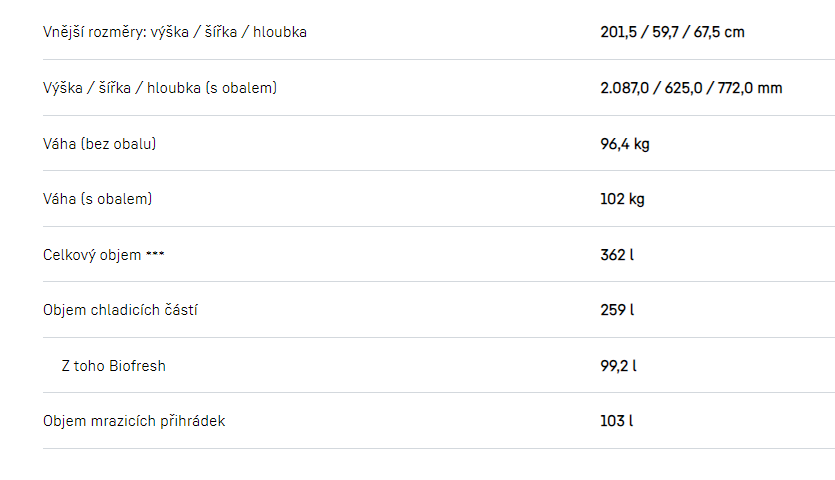Click the 'Objem chladicích částí' label
The height and width of the screenshot is (480, 835).
click(120, 310)
